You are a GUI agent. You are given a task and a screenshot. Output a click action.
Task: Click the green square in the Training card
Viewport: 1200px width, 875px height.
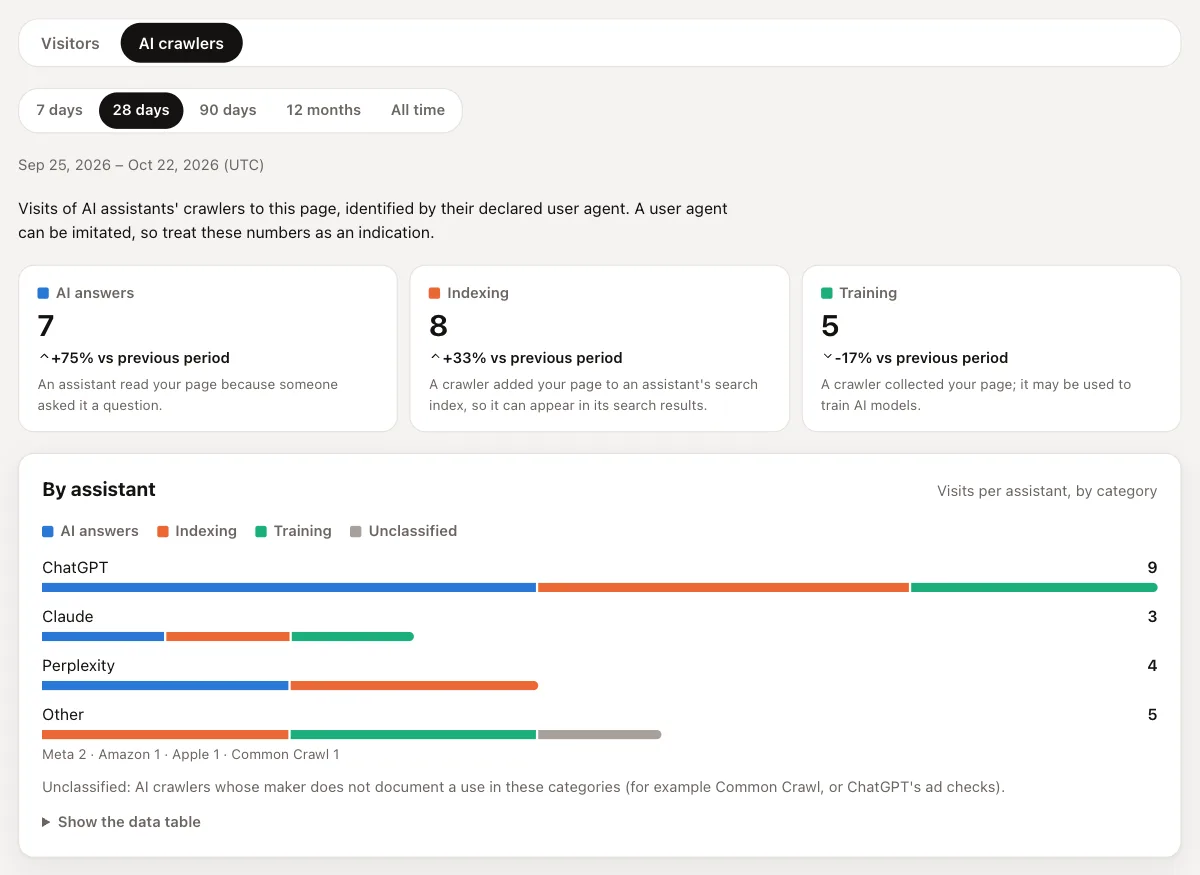[x=826, y=293]
